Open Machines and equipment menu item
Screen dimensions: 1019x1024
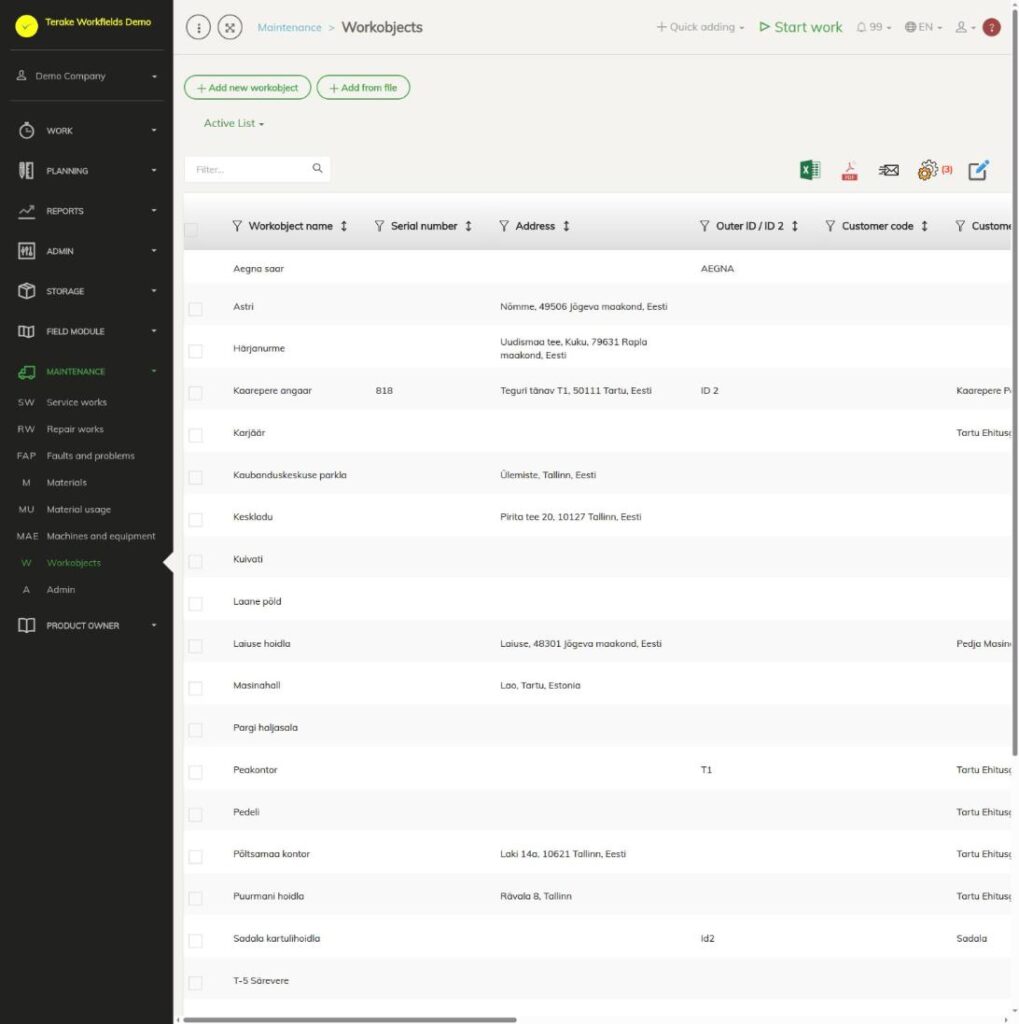tap(101, 536)
